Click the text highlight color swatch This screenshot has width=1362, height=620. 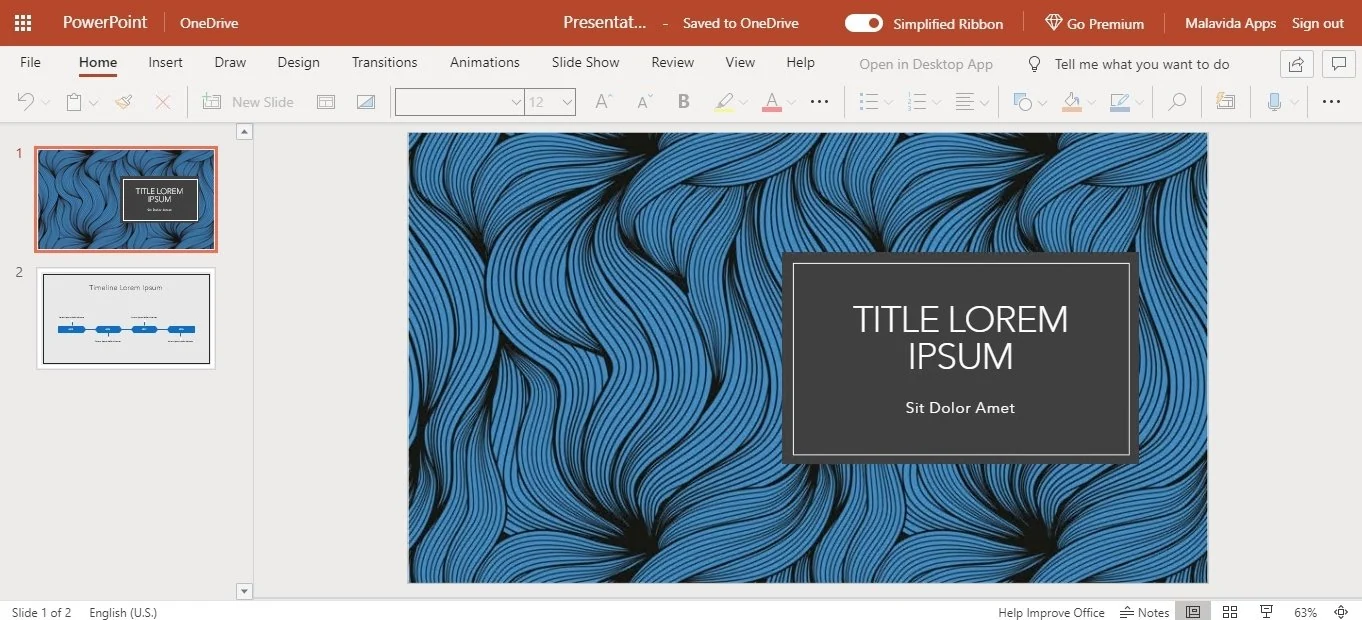(725, 102)
